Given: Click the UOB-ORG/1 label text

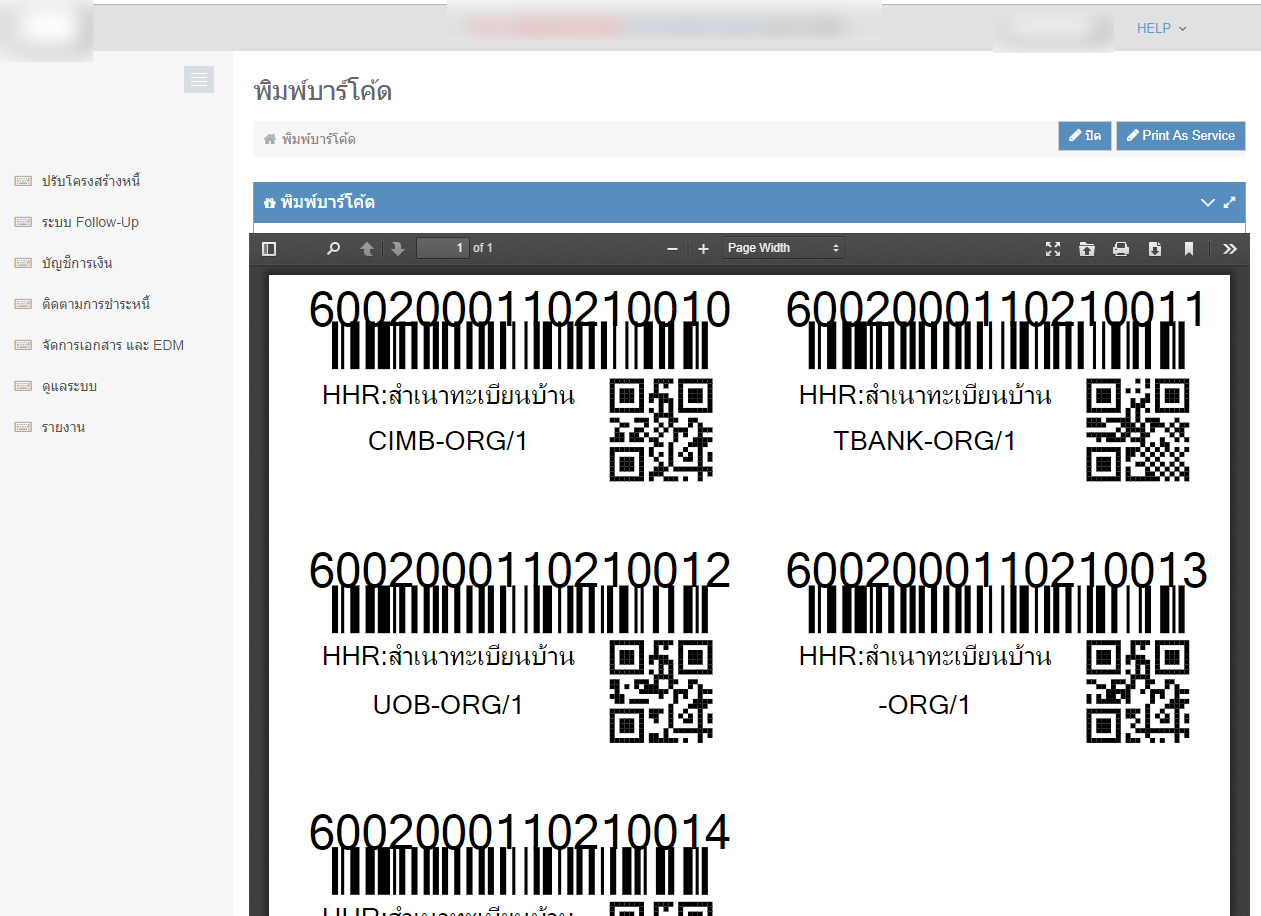Looking at the screenshot, I should 448,705.
